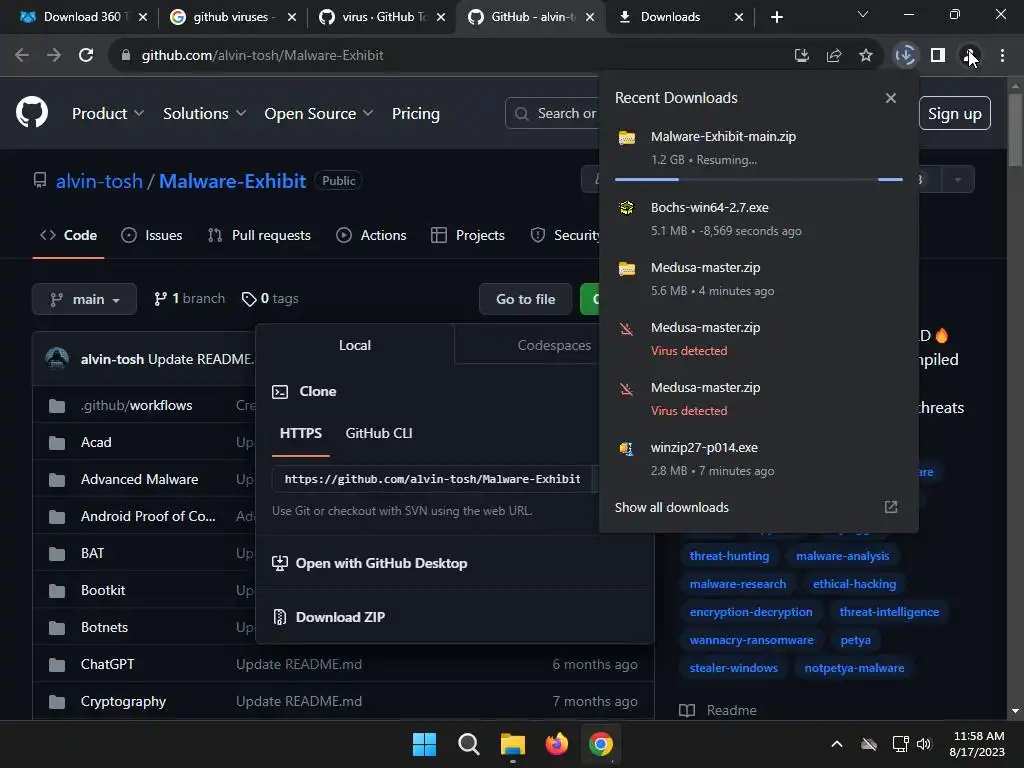Switch to the Codespaces tab
Image resolution: width=1024 pixels, height=768 pixels.
point(554,345)
